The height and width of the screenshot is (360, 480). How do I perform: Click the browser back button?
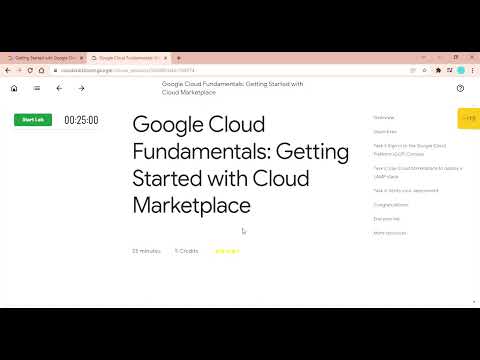pyautogui.click(x=8, y=70)
